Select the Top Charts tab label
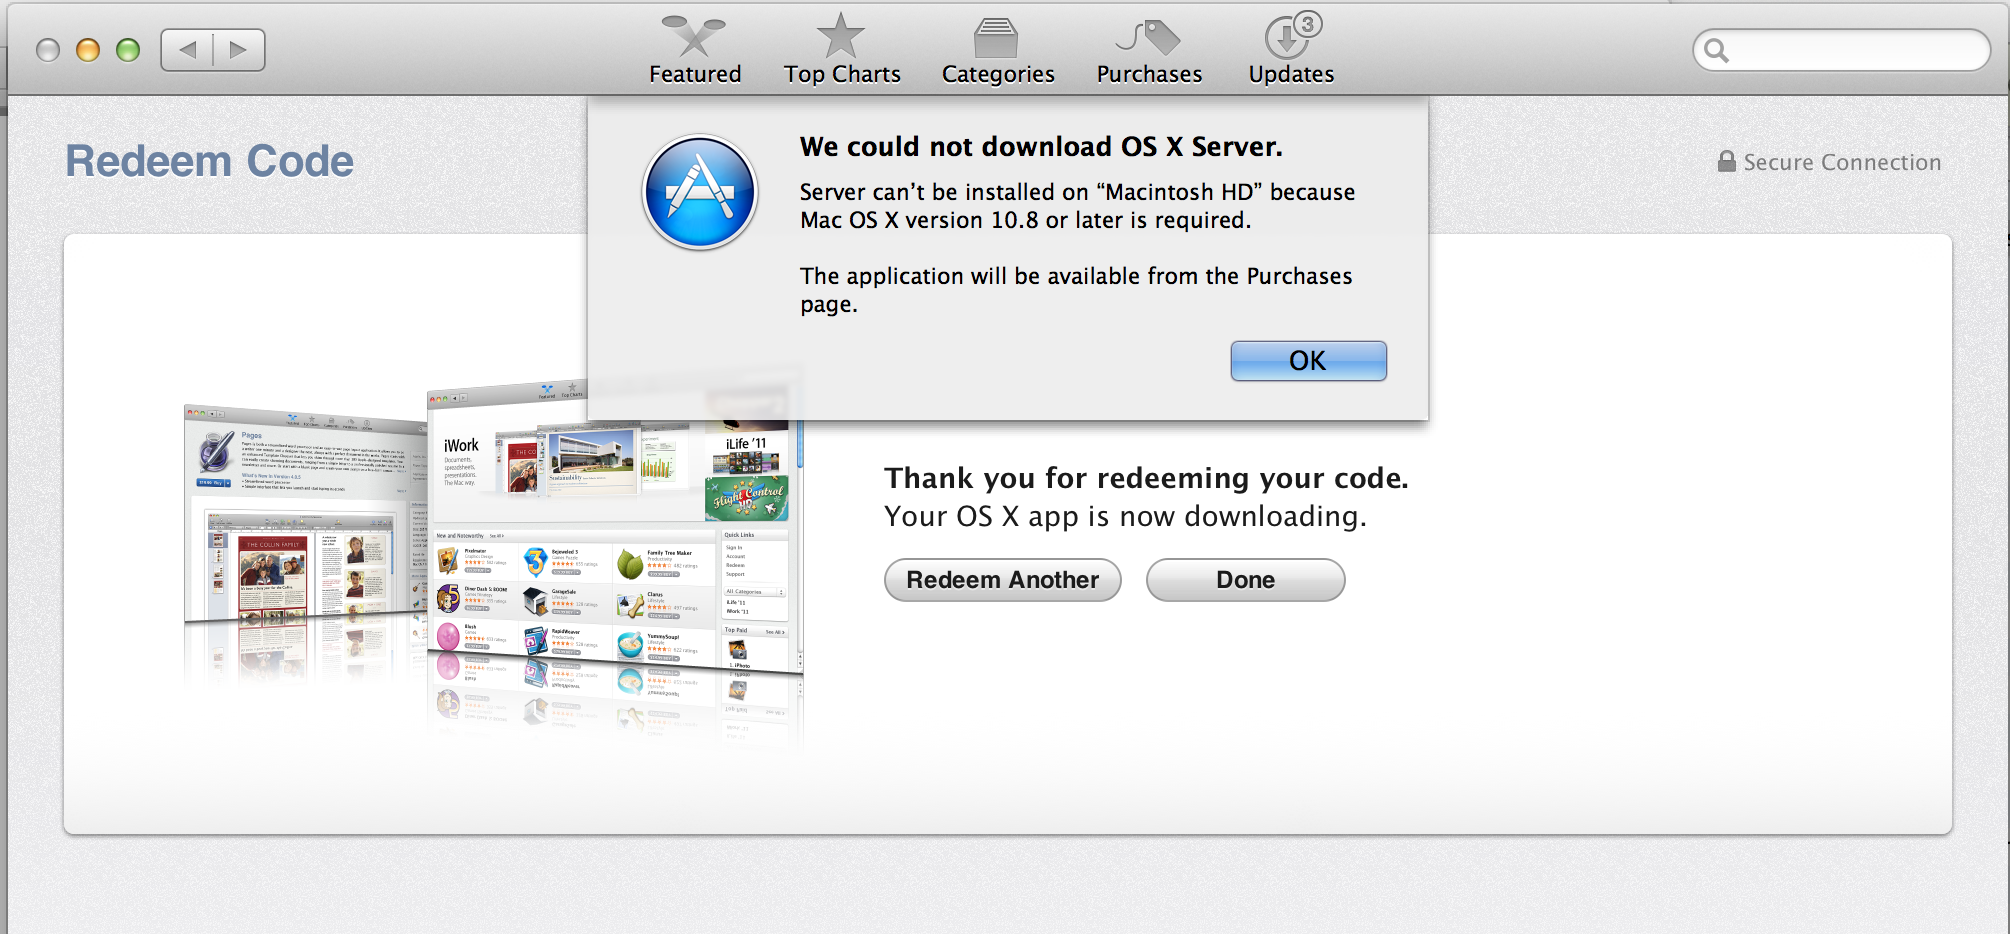 click(842, 74)
